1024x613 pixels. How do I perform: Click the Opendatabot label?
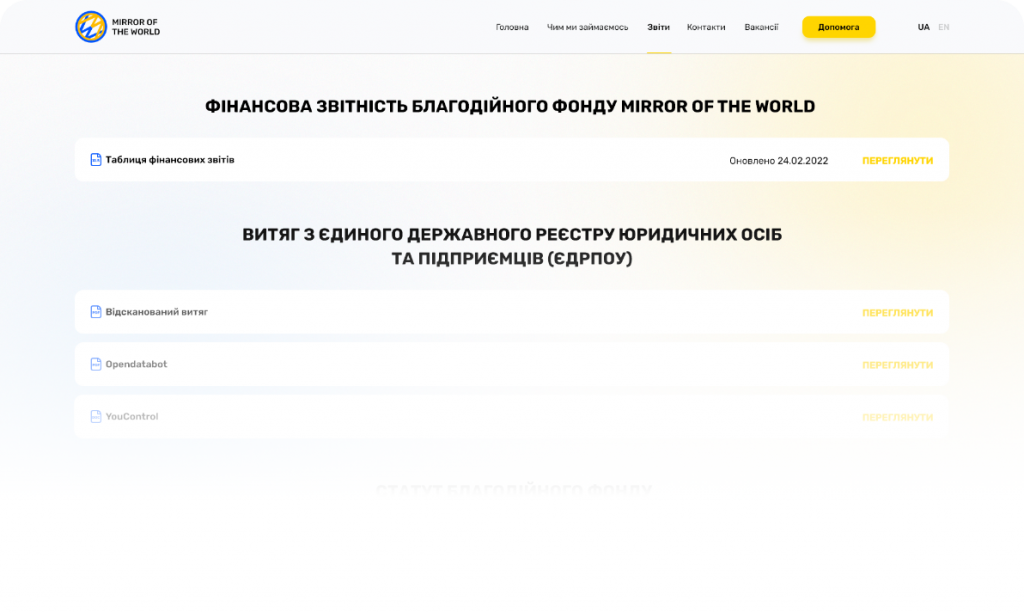tap(136, 364)
